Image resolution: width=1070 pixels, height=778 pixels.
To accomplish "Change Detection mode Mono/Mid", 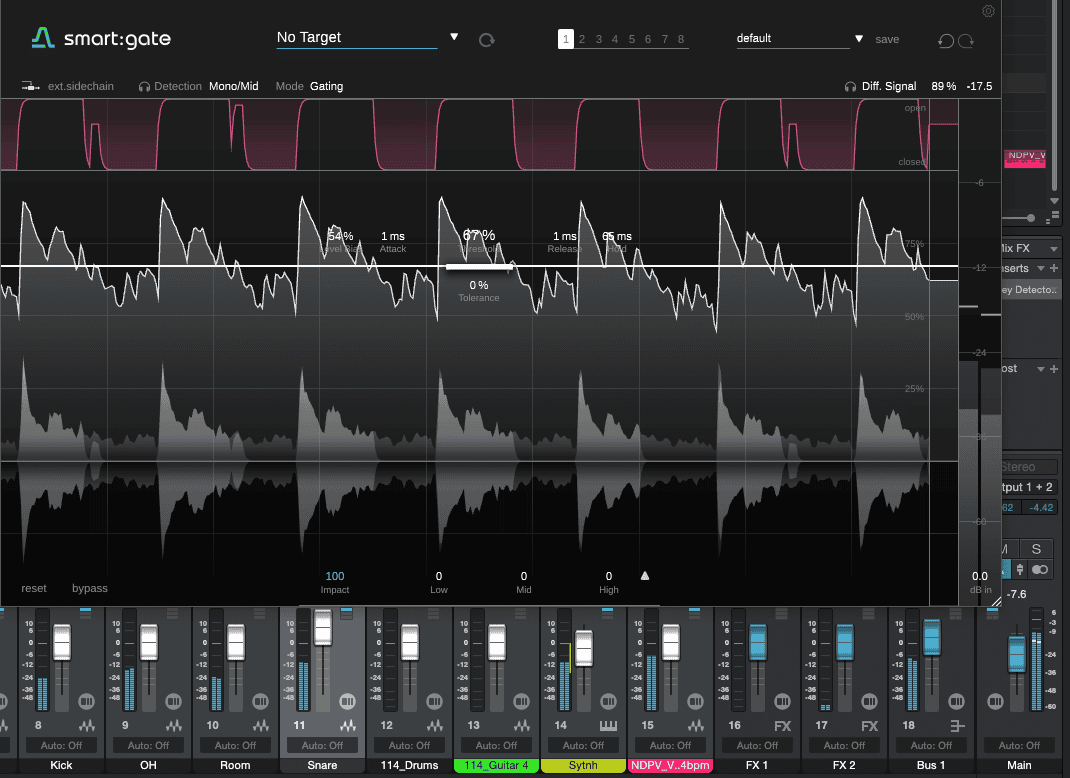I will 233,86.
